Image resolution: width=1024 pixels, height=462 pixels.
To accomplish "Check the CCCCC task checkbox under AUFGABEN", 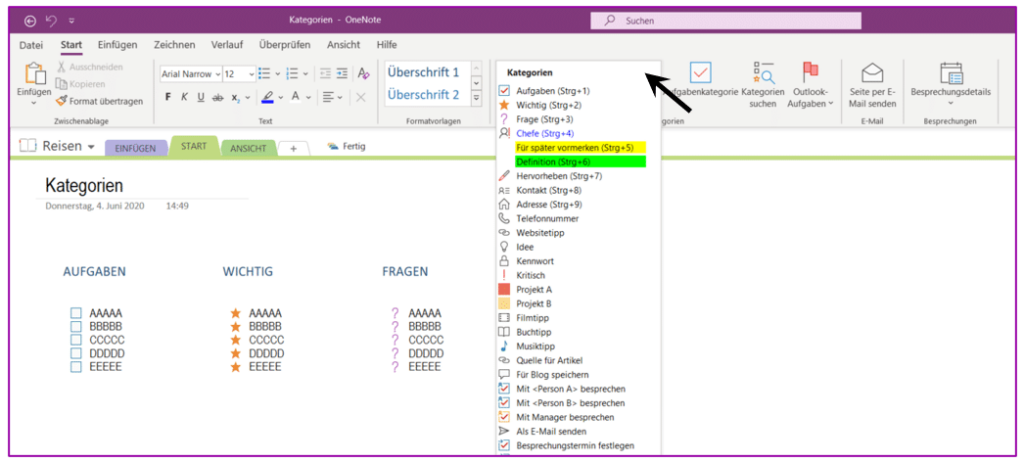I will [x=76, y=340].
